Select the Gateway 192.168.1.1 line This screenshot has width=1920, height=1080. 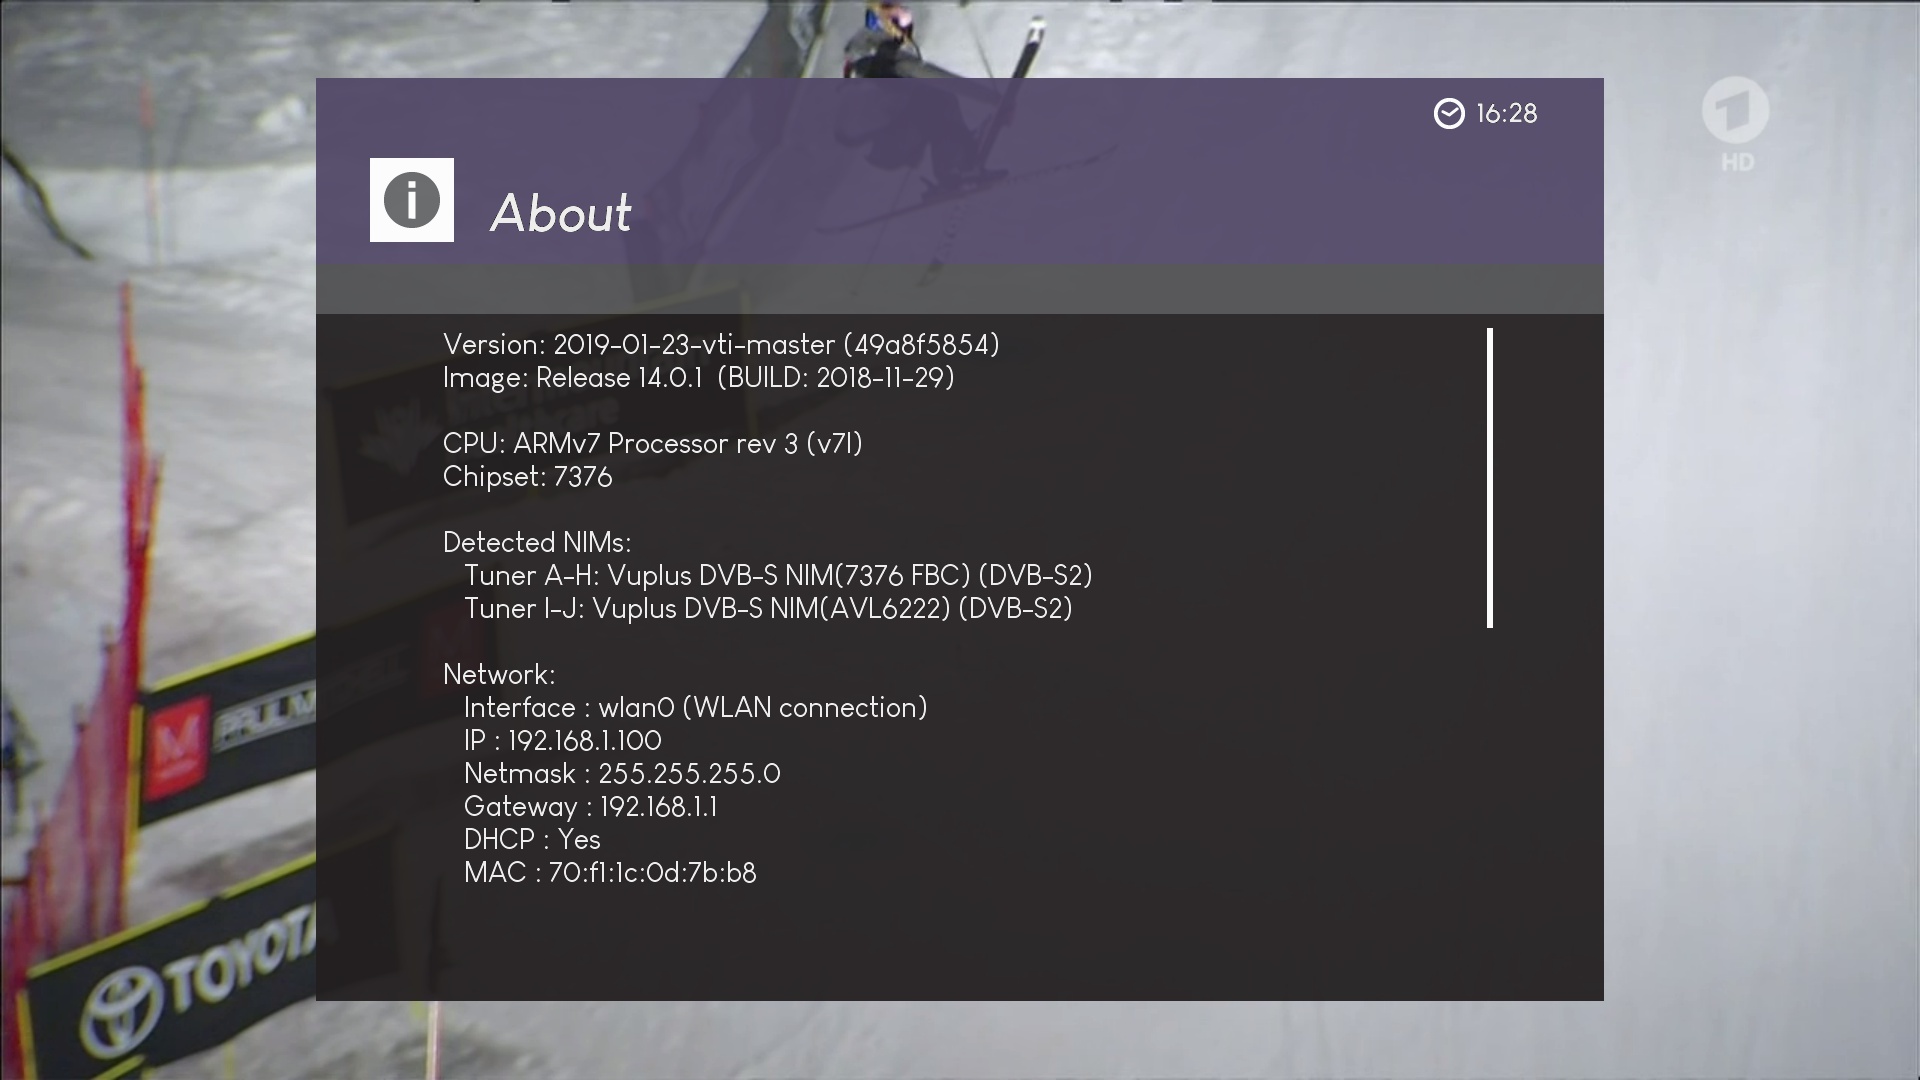[591, 807]
